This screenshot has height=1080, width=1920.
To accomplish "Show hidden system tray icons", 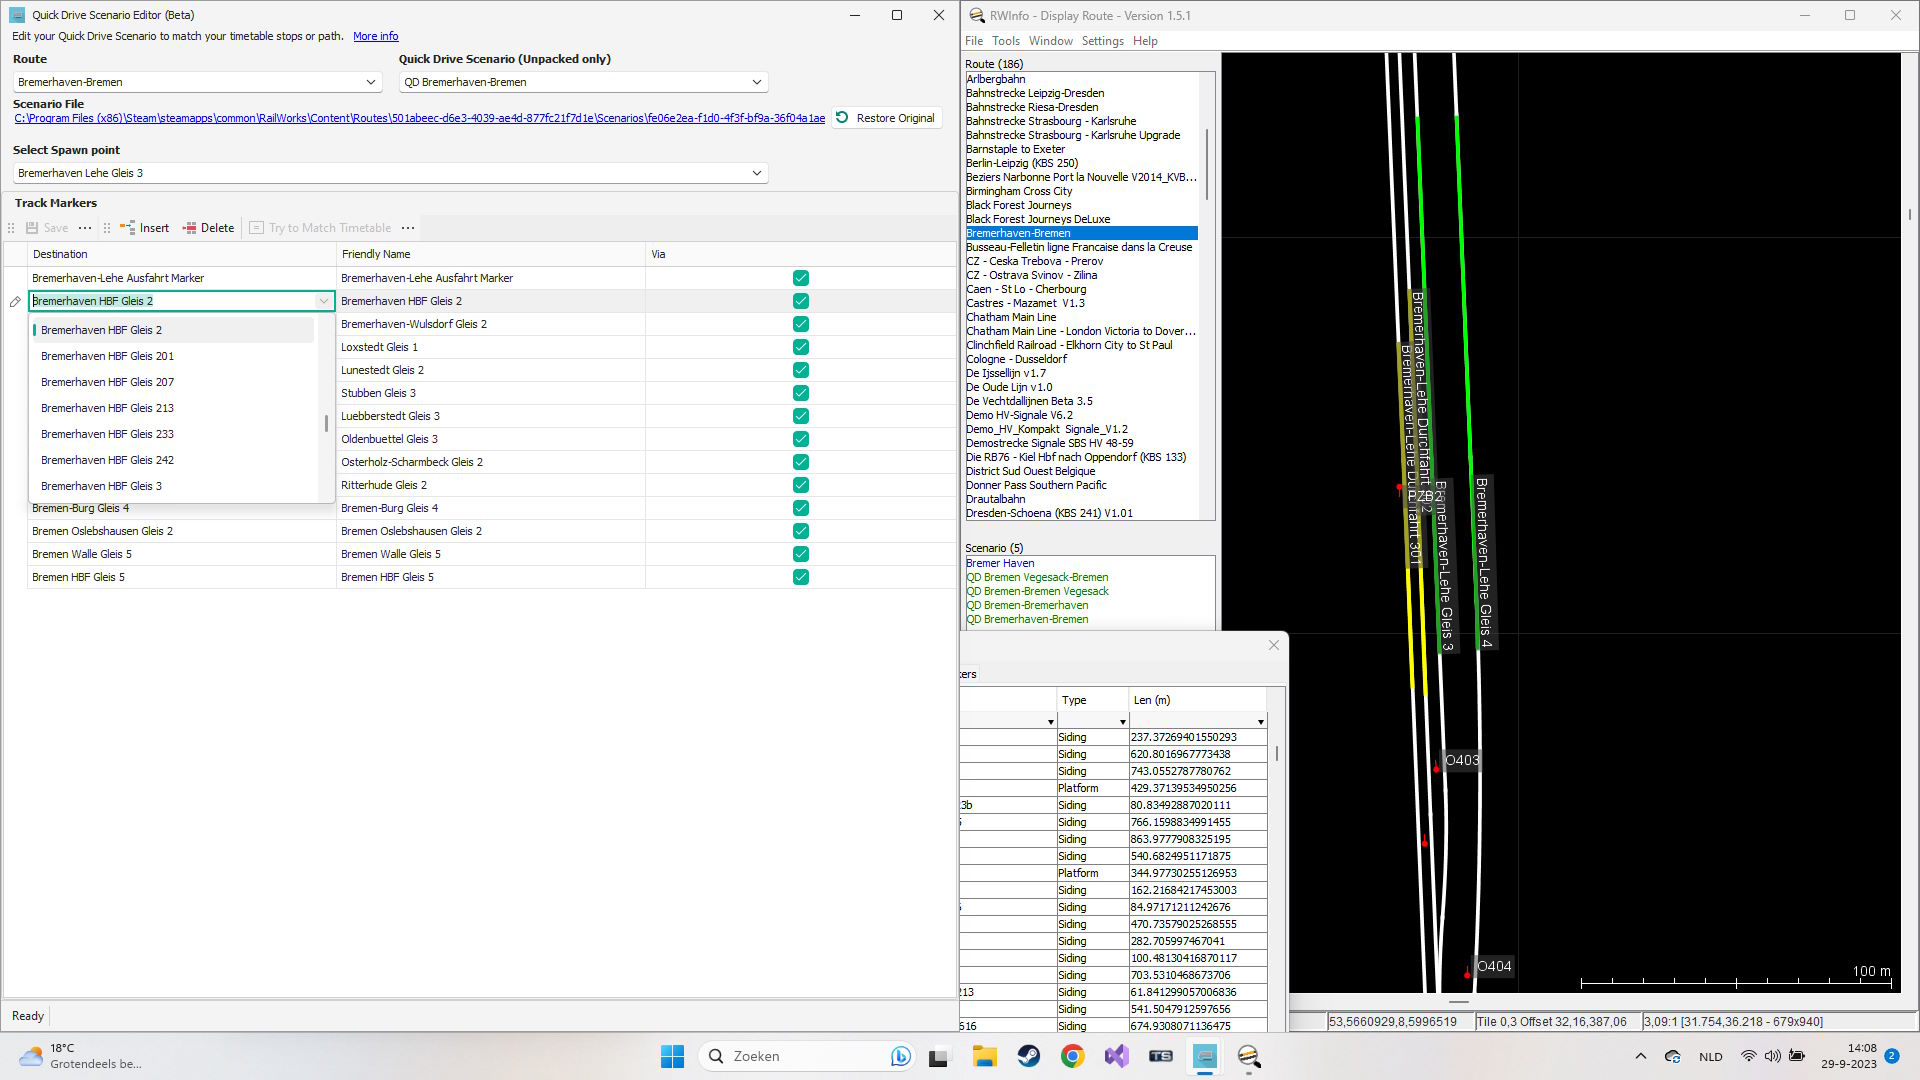I will tap(1640, 1056).
